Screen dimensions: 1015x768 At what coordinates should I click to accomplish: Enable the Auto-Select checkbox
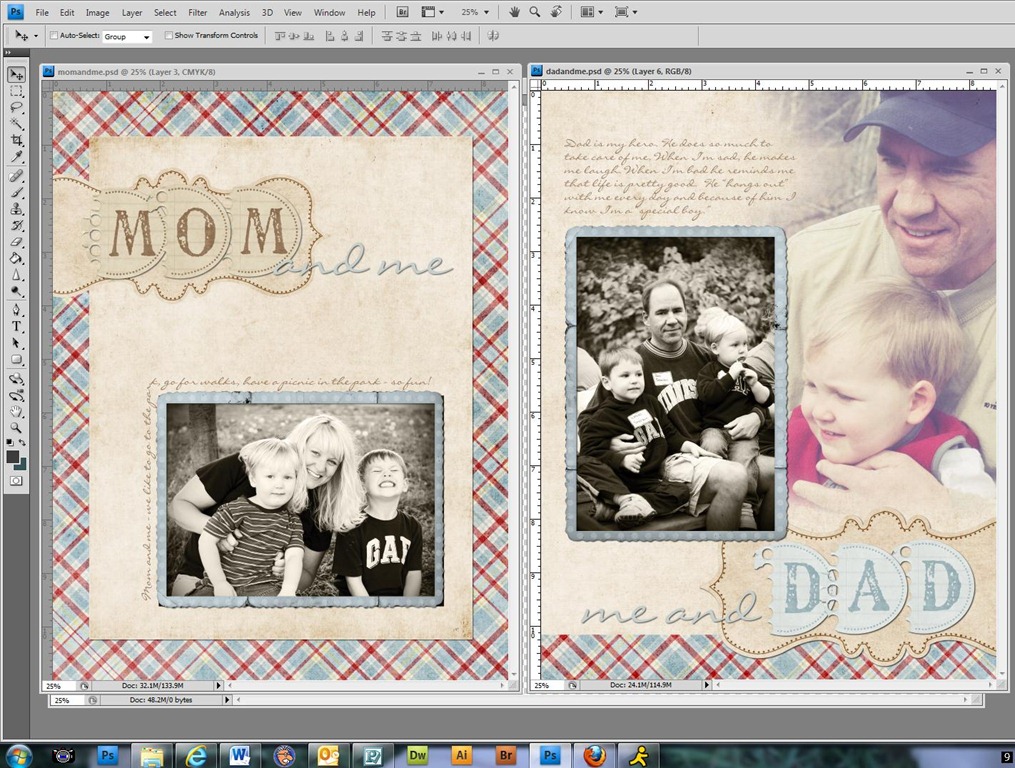(x=54, y=36)
